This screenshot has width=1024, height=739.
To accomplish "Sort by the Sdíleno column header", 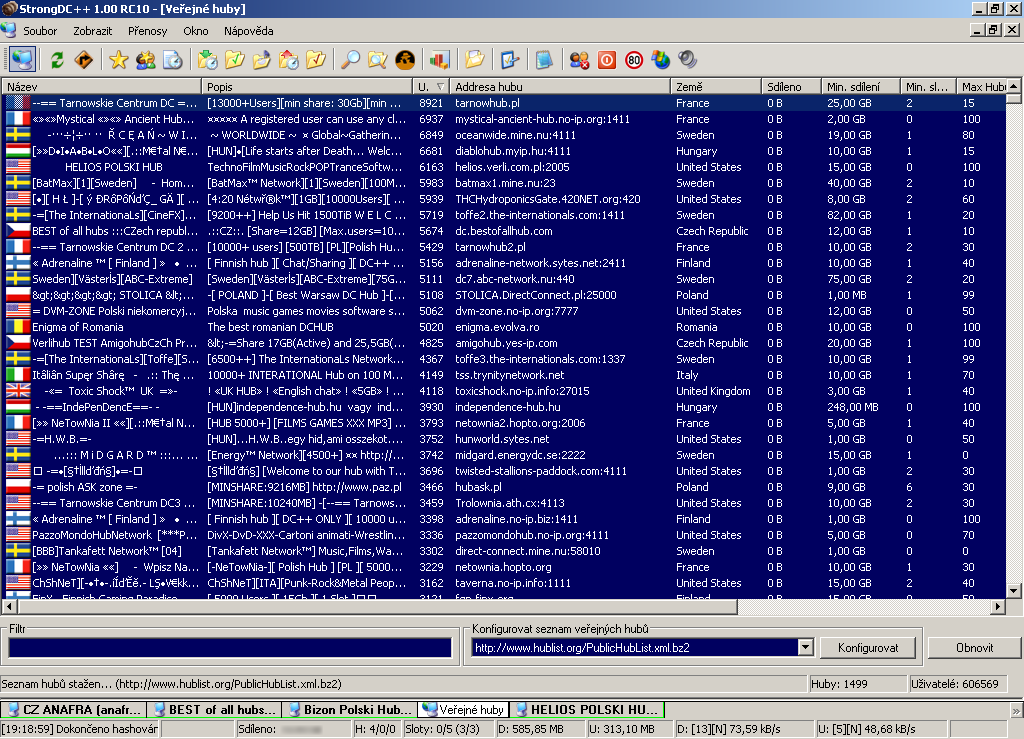I will pos(792,87).
